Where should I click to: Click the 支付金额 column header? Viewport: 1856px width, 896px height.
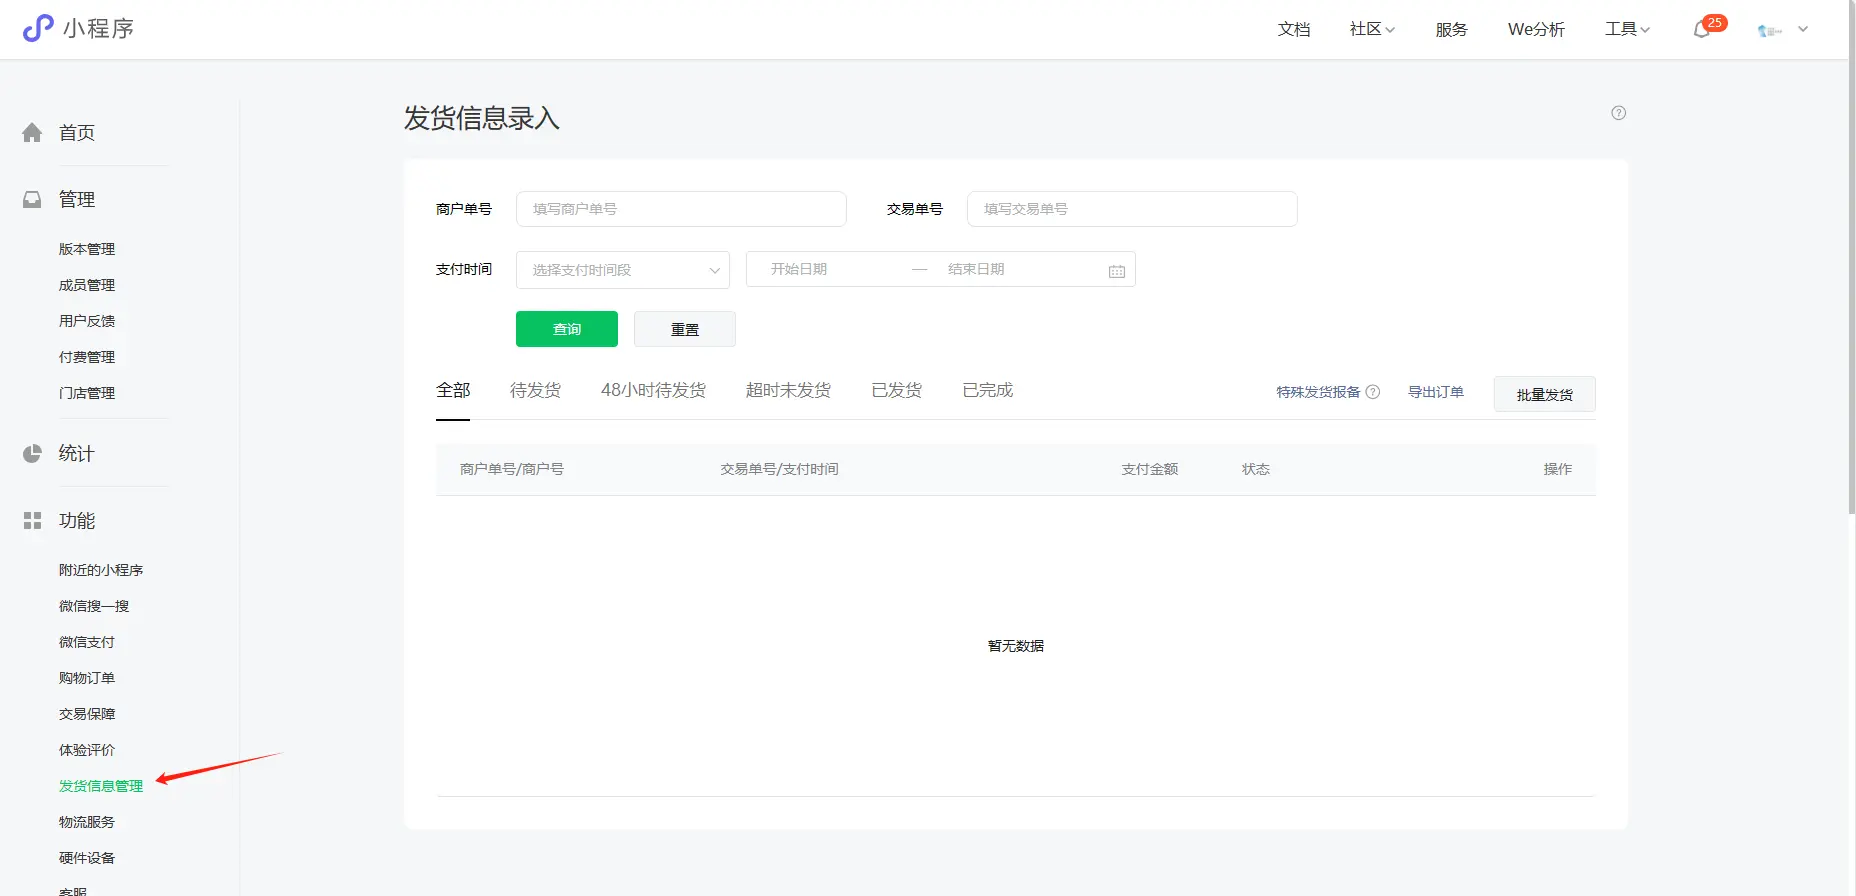tap(1150, 469)
